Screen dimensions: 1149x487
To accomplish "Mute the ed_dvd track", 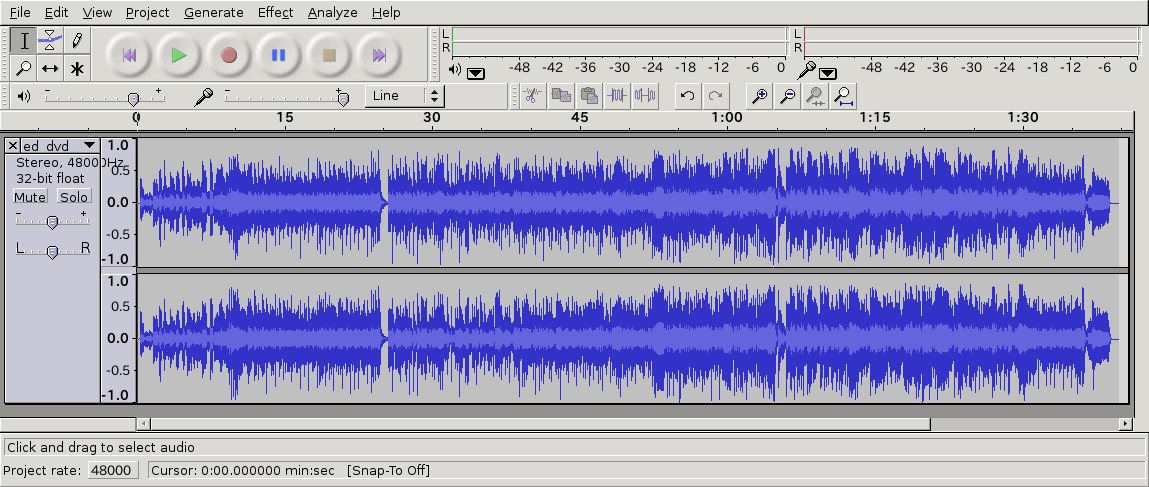I will 30,197.
